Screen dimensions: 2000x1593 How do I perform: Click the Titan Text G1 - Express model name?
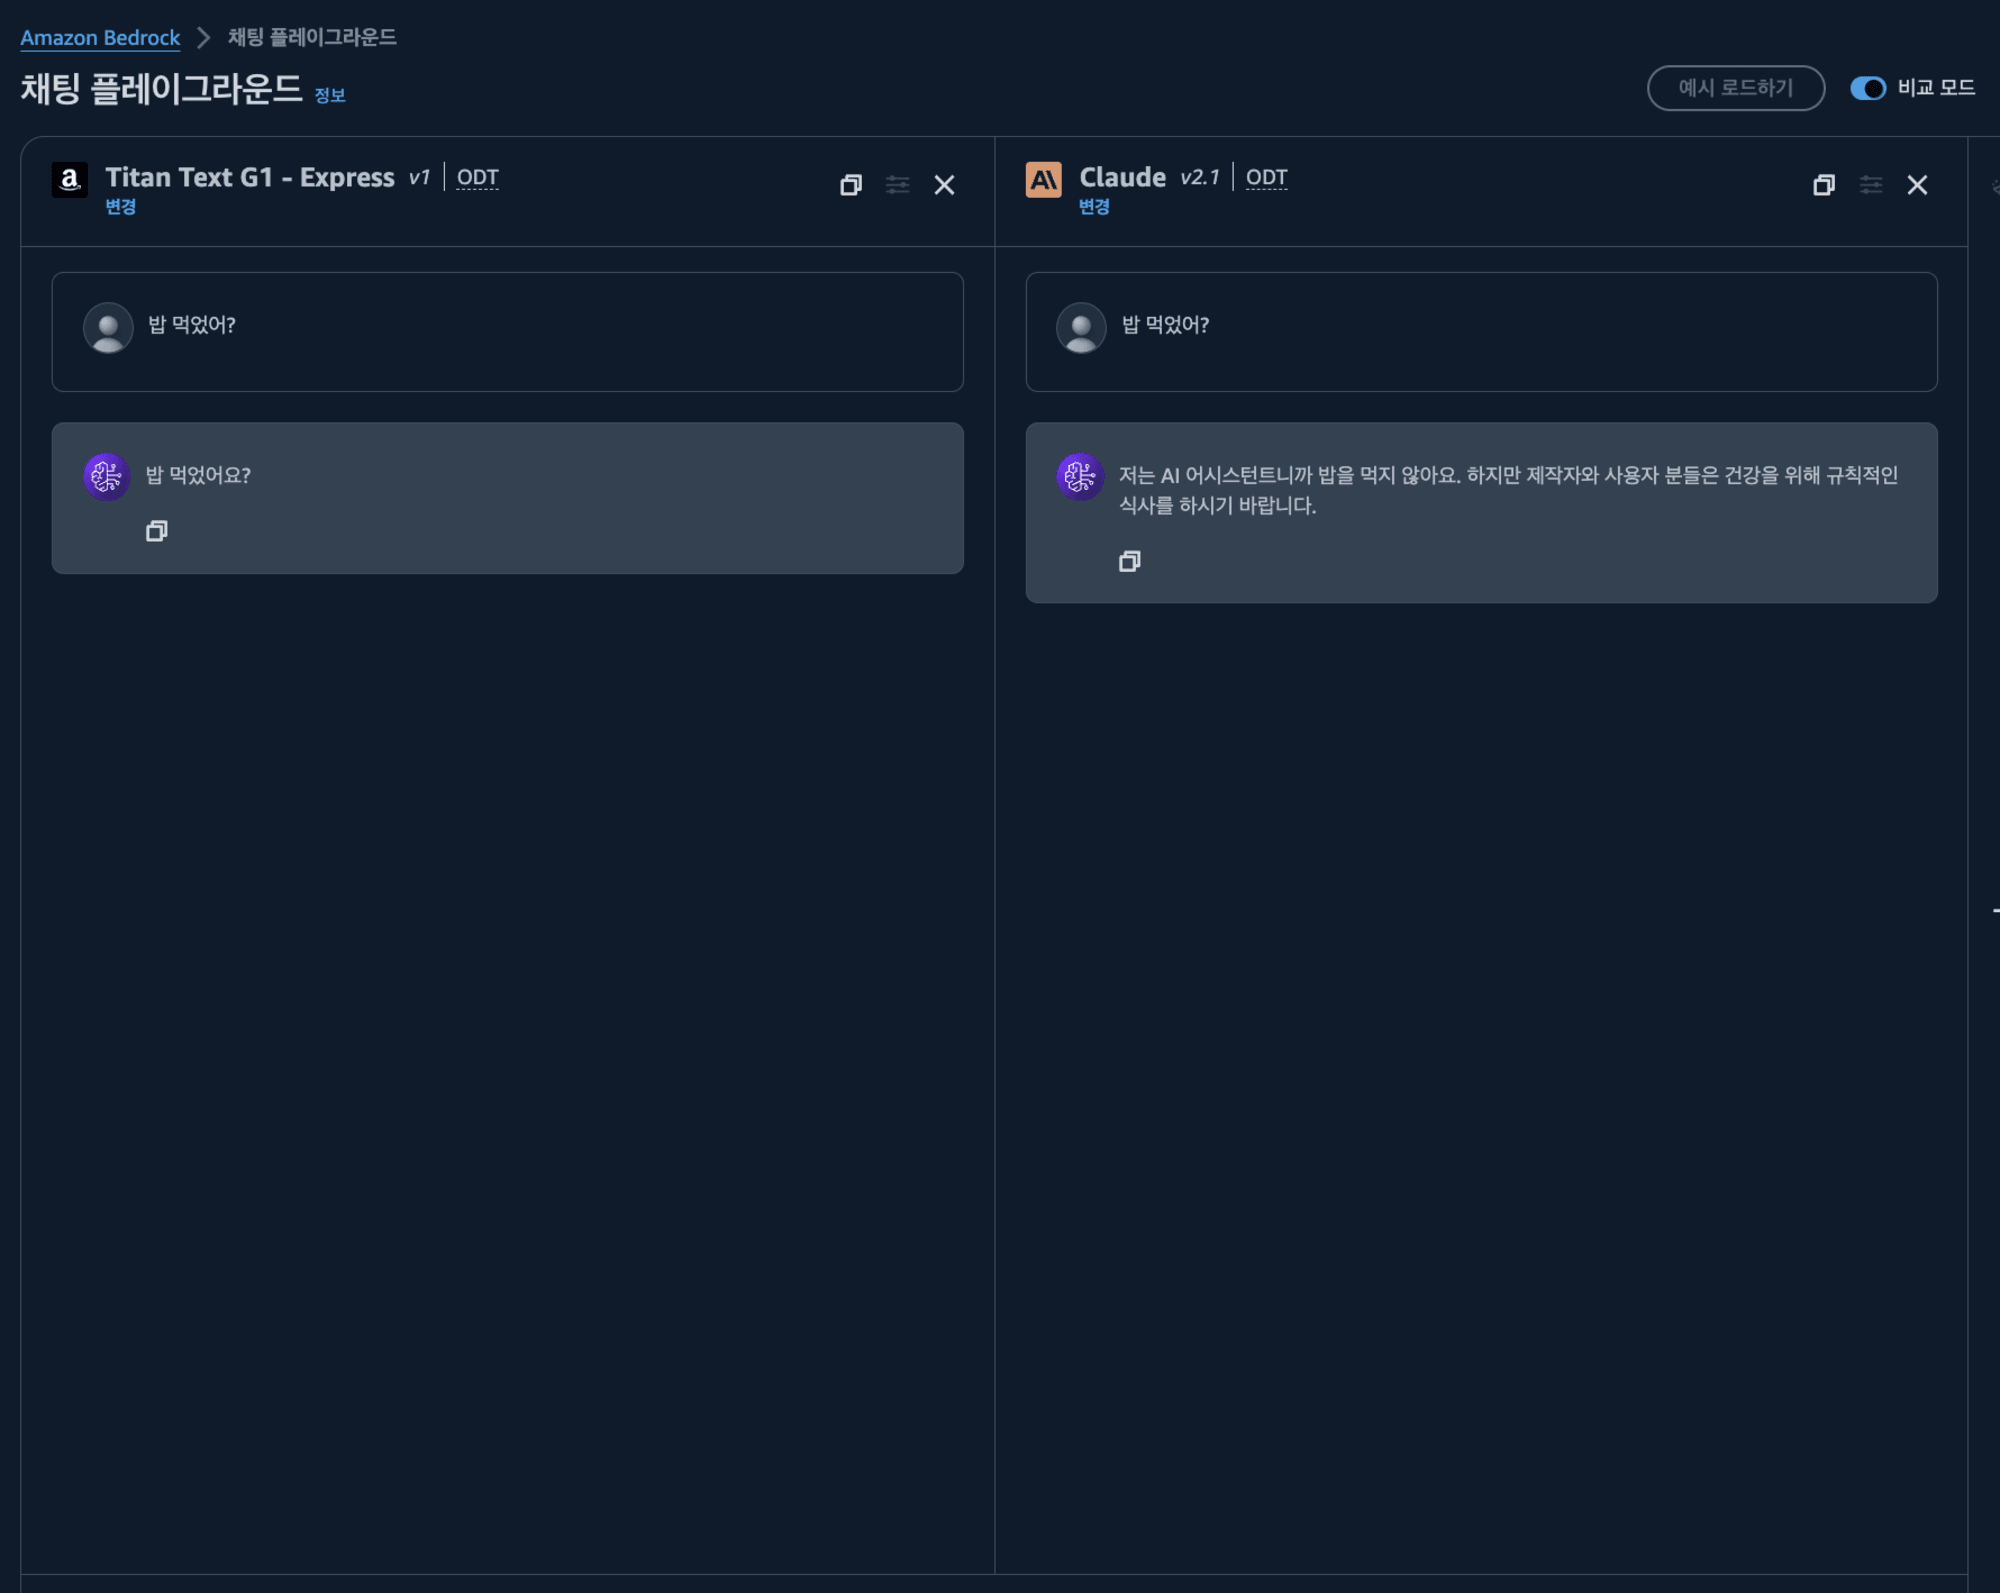tap(250, 178)
